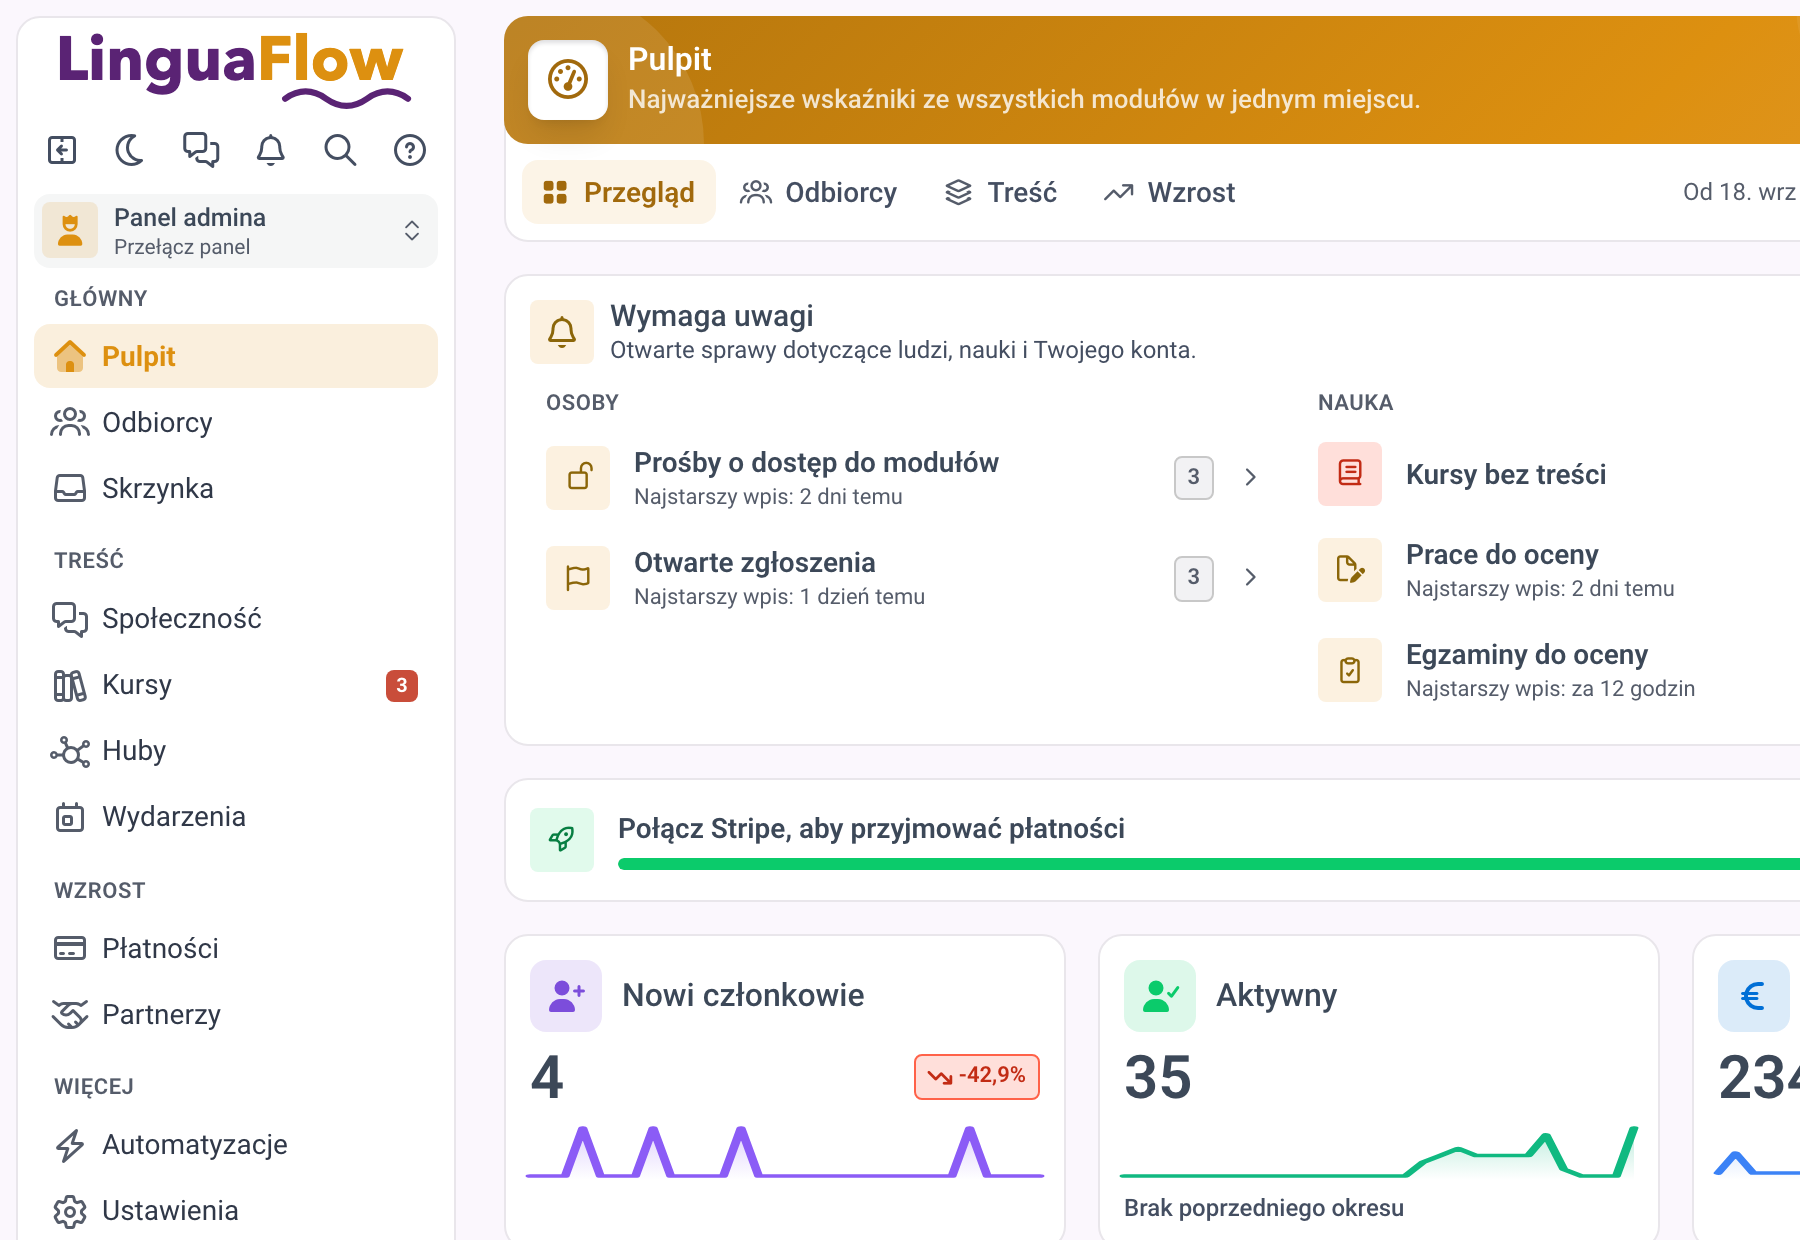The image size is (1800, 1240).
Task: Click the rocket icon beside Połącz Stripe
Action: 562,840
